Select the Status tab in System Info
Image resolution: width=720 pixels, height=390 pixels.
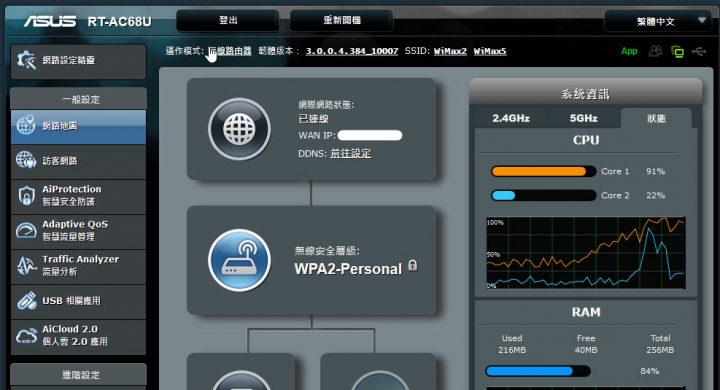coord(656,119)
